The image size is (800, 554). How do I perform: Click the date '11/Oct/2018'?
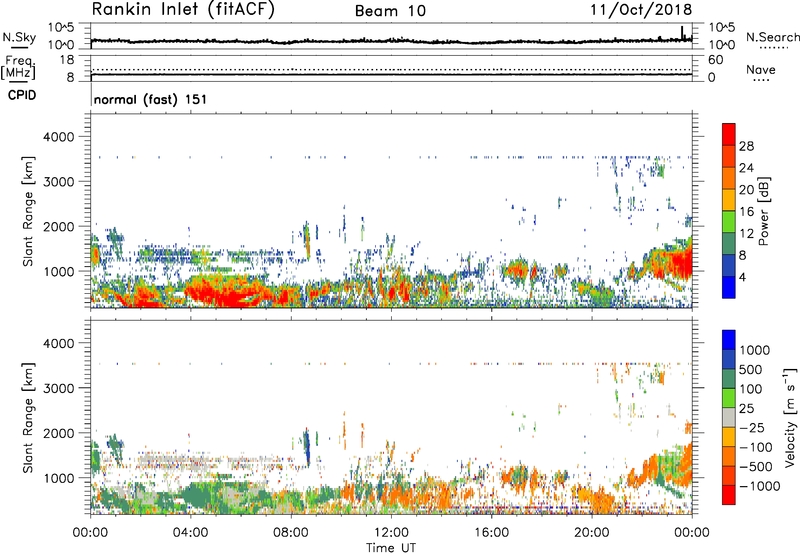coord(641,10)
